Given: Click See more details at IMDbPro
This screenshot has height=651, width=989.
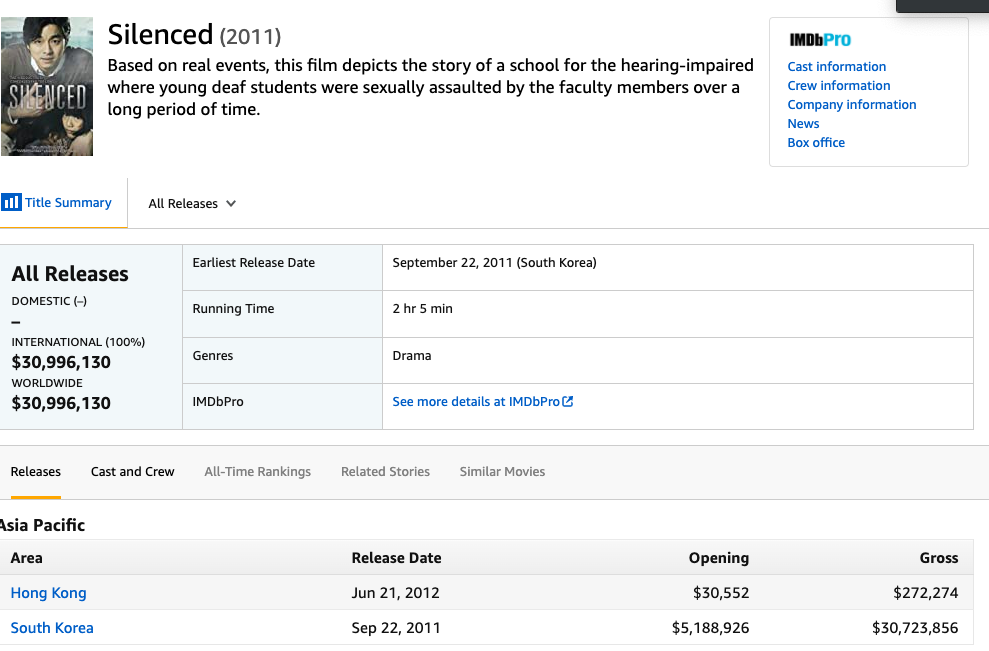Looking at the screenshot, I should point(476,402).
